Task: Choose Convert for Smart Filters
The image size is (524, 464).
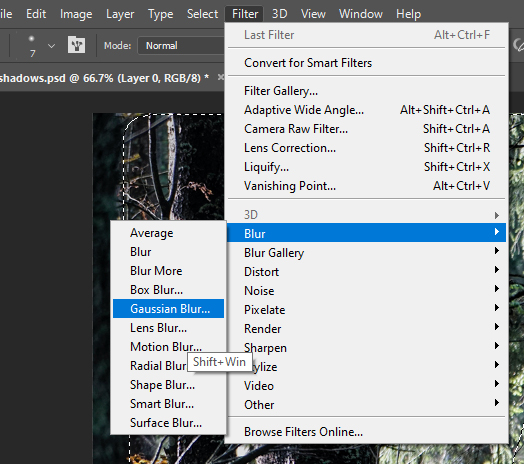Action: point(367,63)
